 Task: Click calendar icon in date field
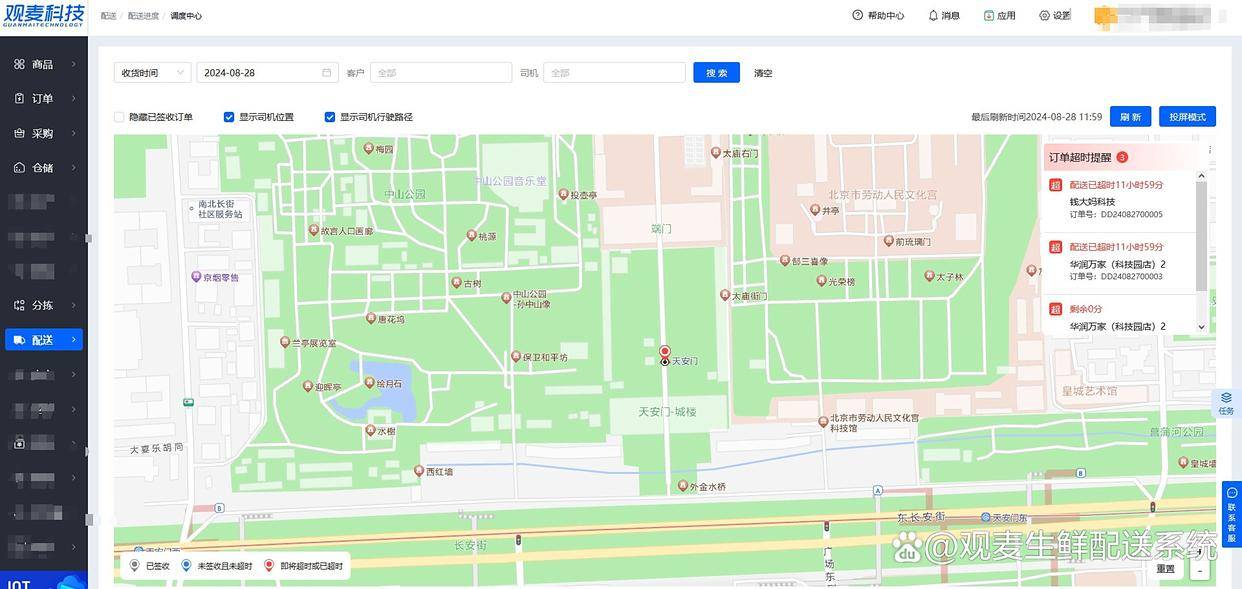coord(326,73)
